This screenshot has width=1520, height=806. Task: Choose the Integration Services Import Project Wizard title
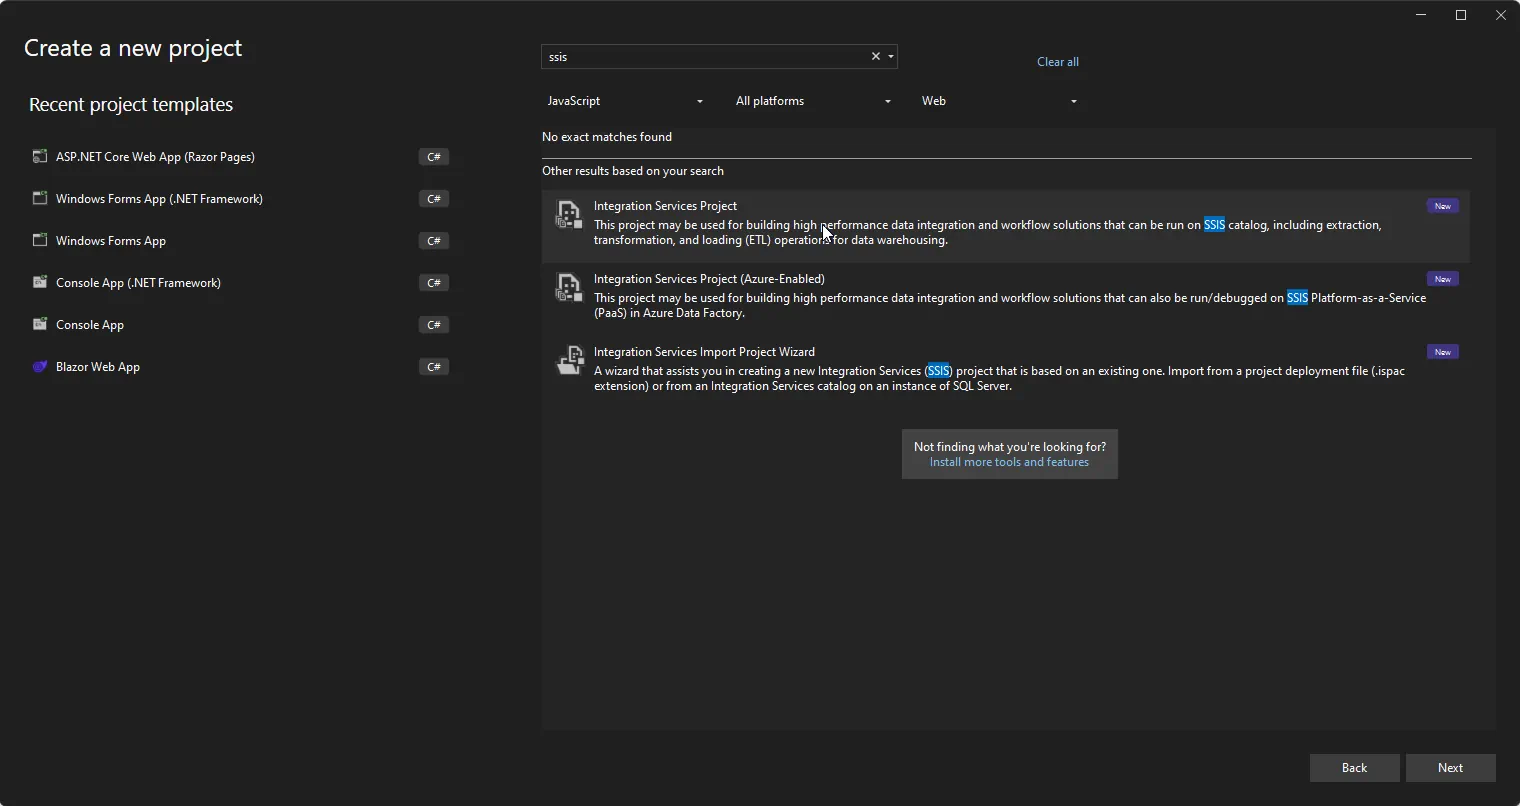[704, 352]
